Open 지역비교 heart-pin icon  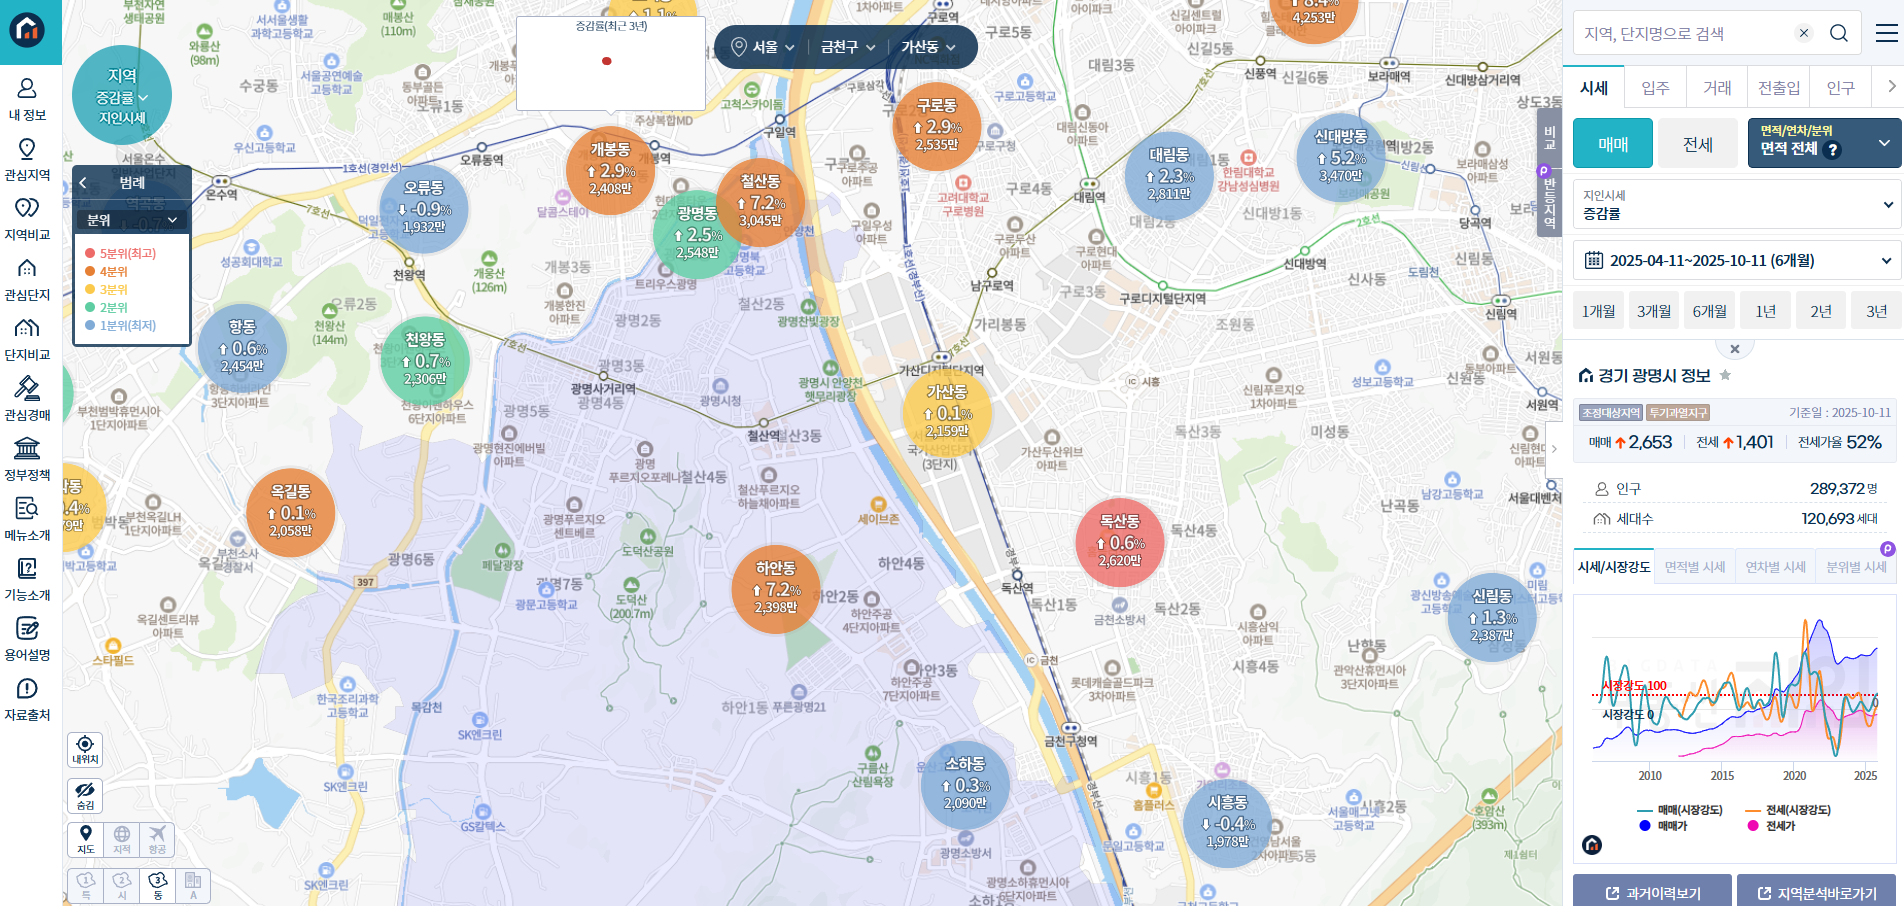27,208
